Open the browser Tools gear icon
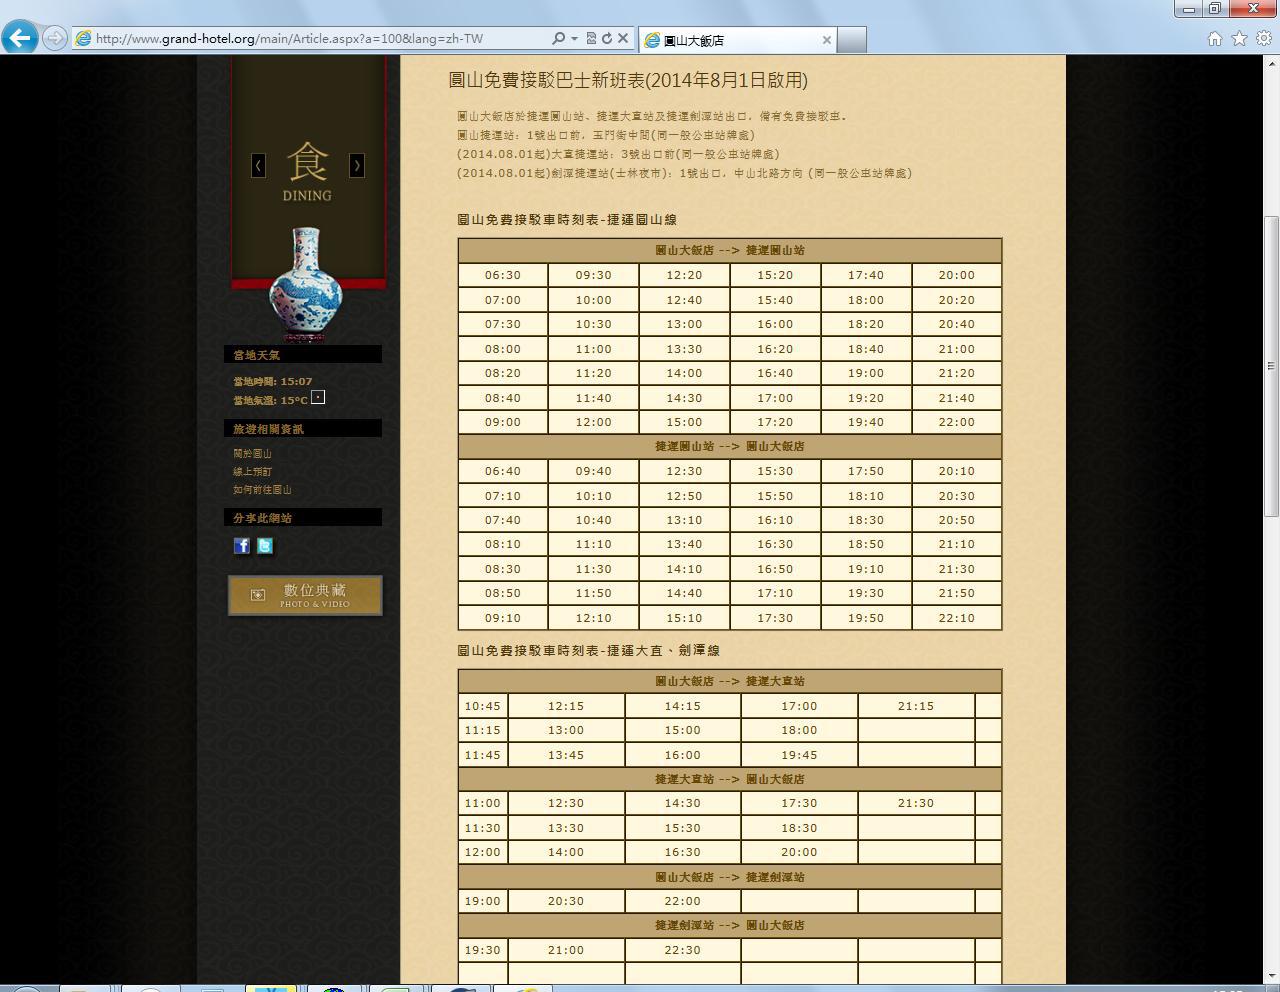Image resolution: width=1280 pixels, height=992 pixels. pos(1263,38)
